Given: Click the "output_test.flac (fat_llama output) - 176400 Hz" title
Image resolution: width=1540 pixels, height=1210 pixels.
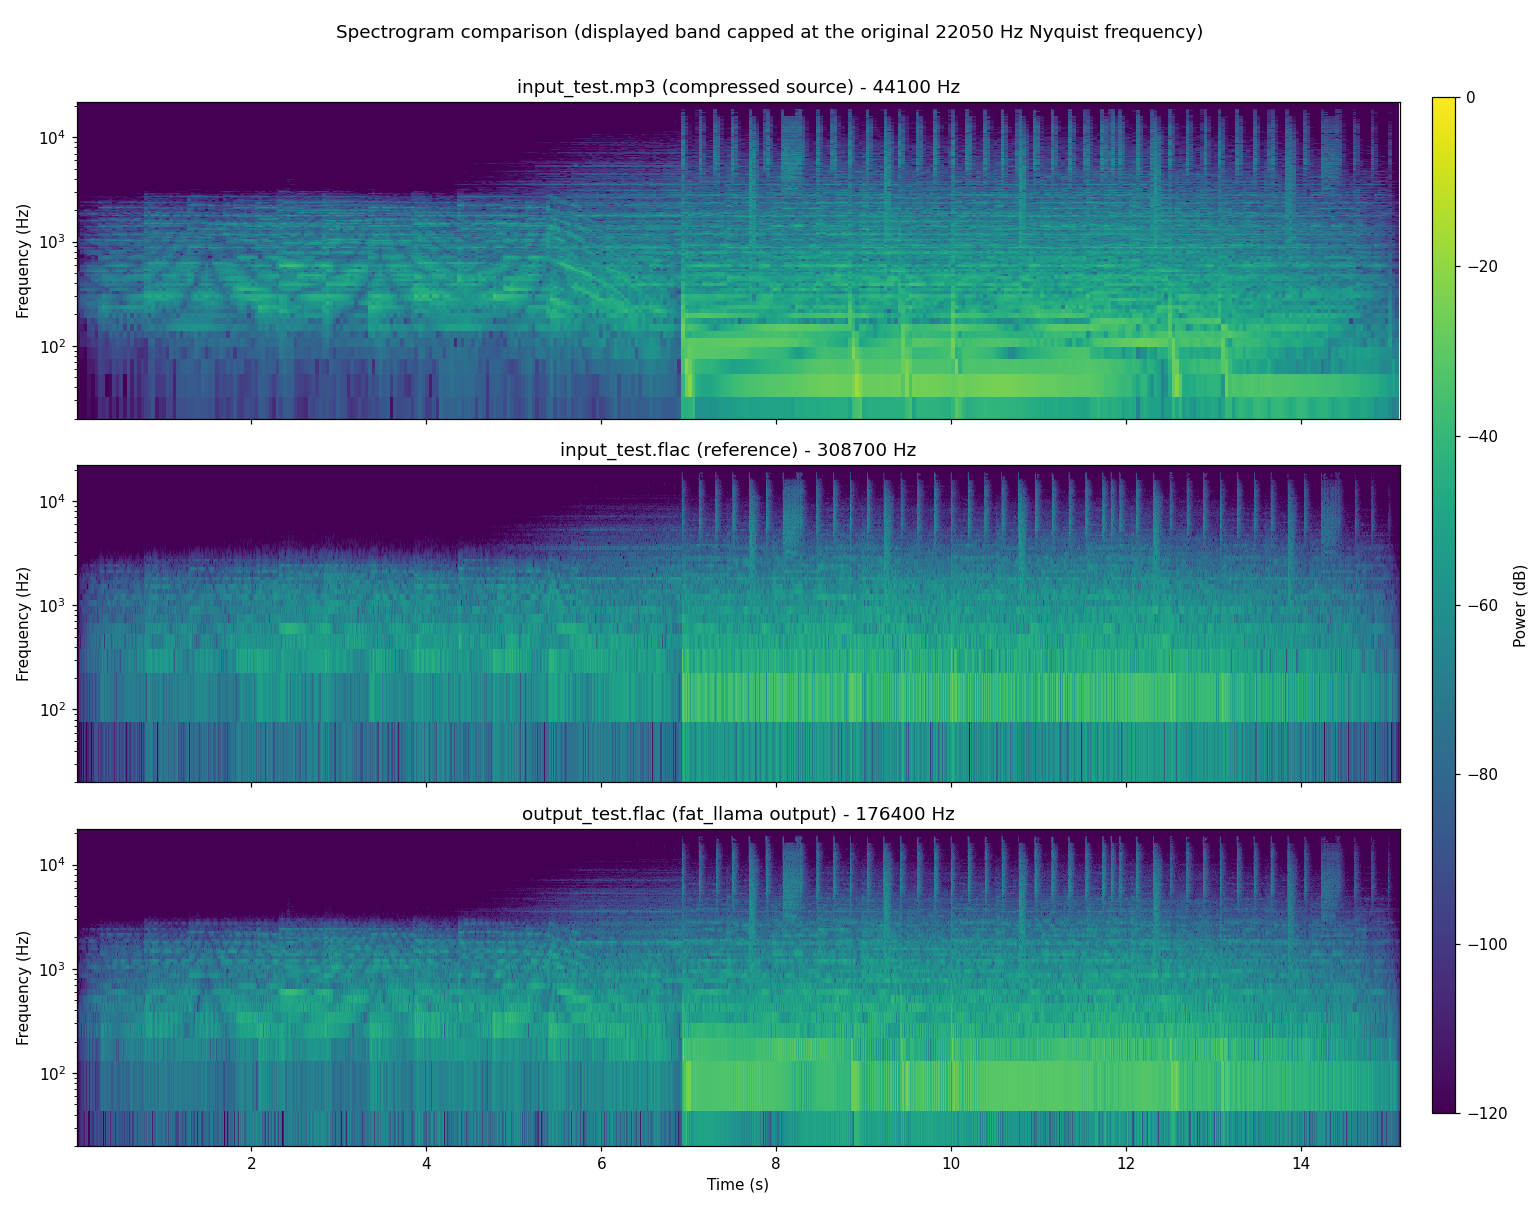Looking at the screenshot, I should pos(738,814).
